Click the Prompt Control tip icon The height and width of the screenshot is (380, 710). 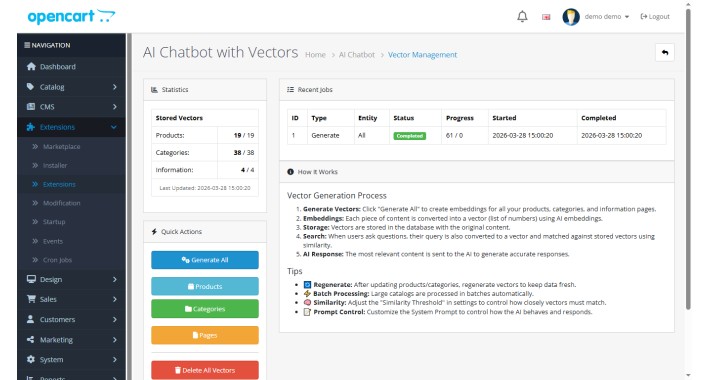tap(307, 312)
